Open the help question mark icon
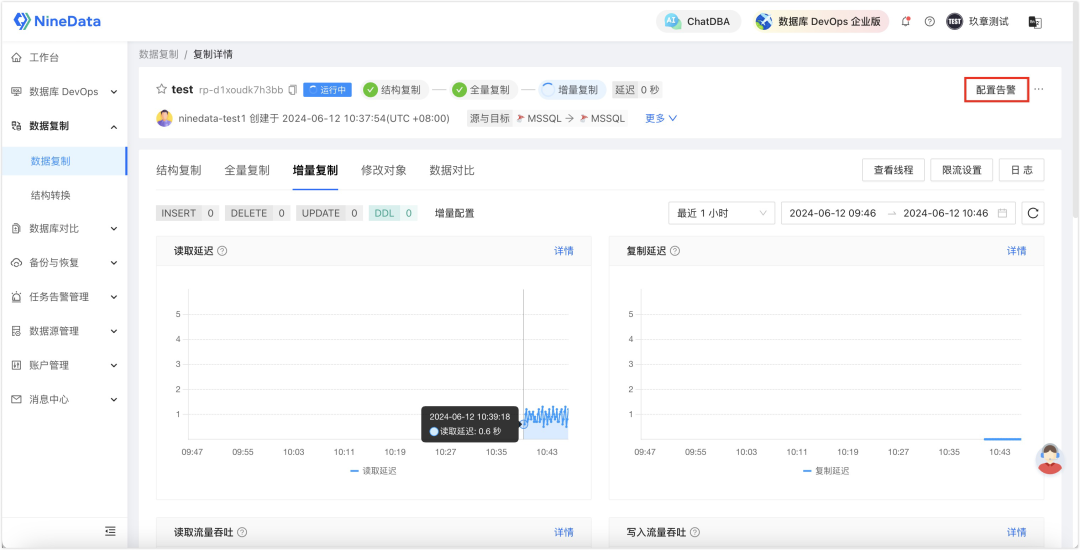1080x550 pixels. point(930,21)
